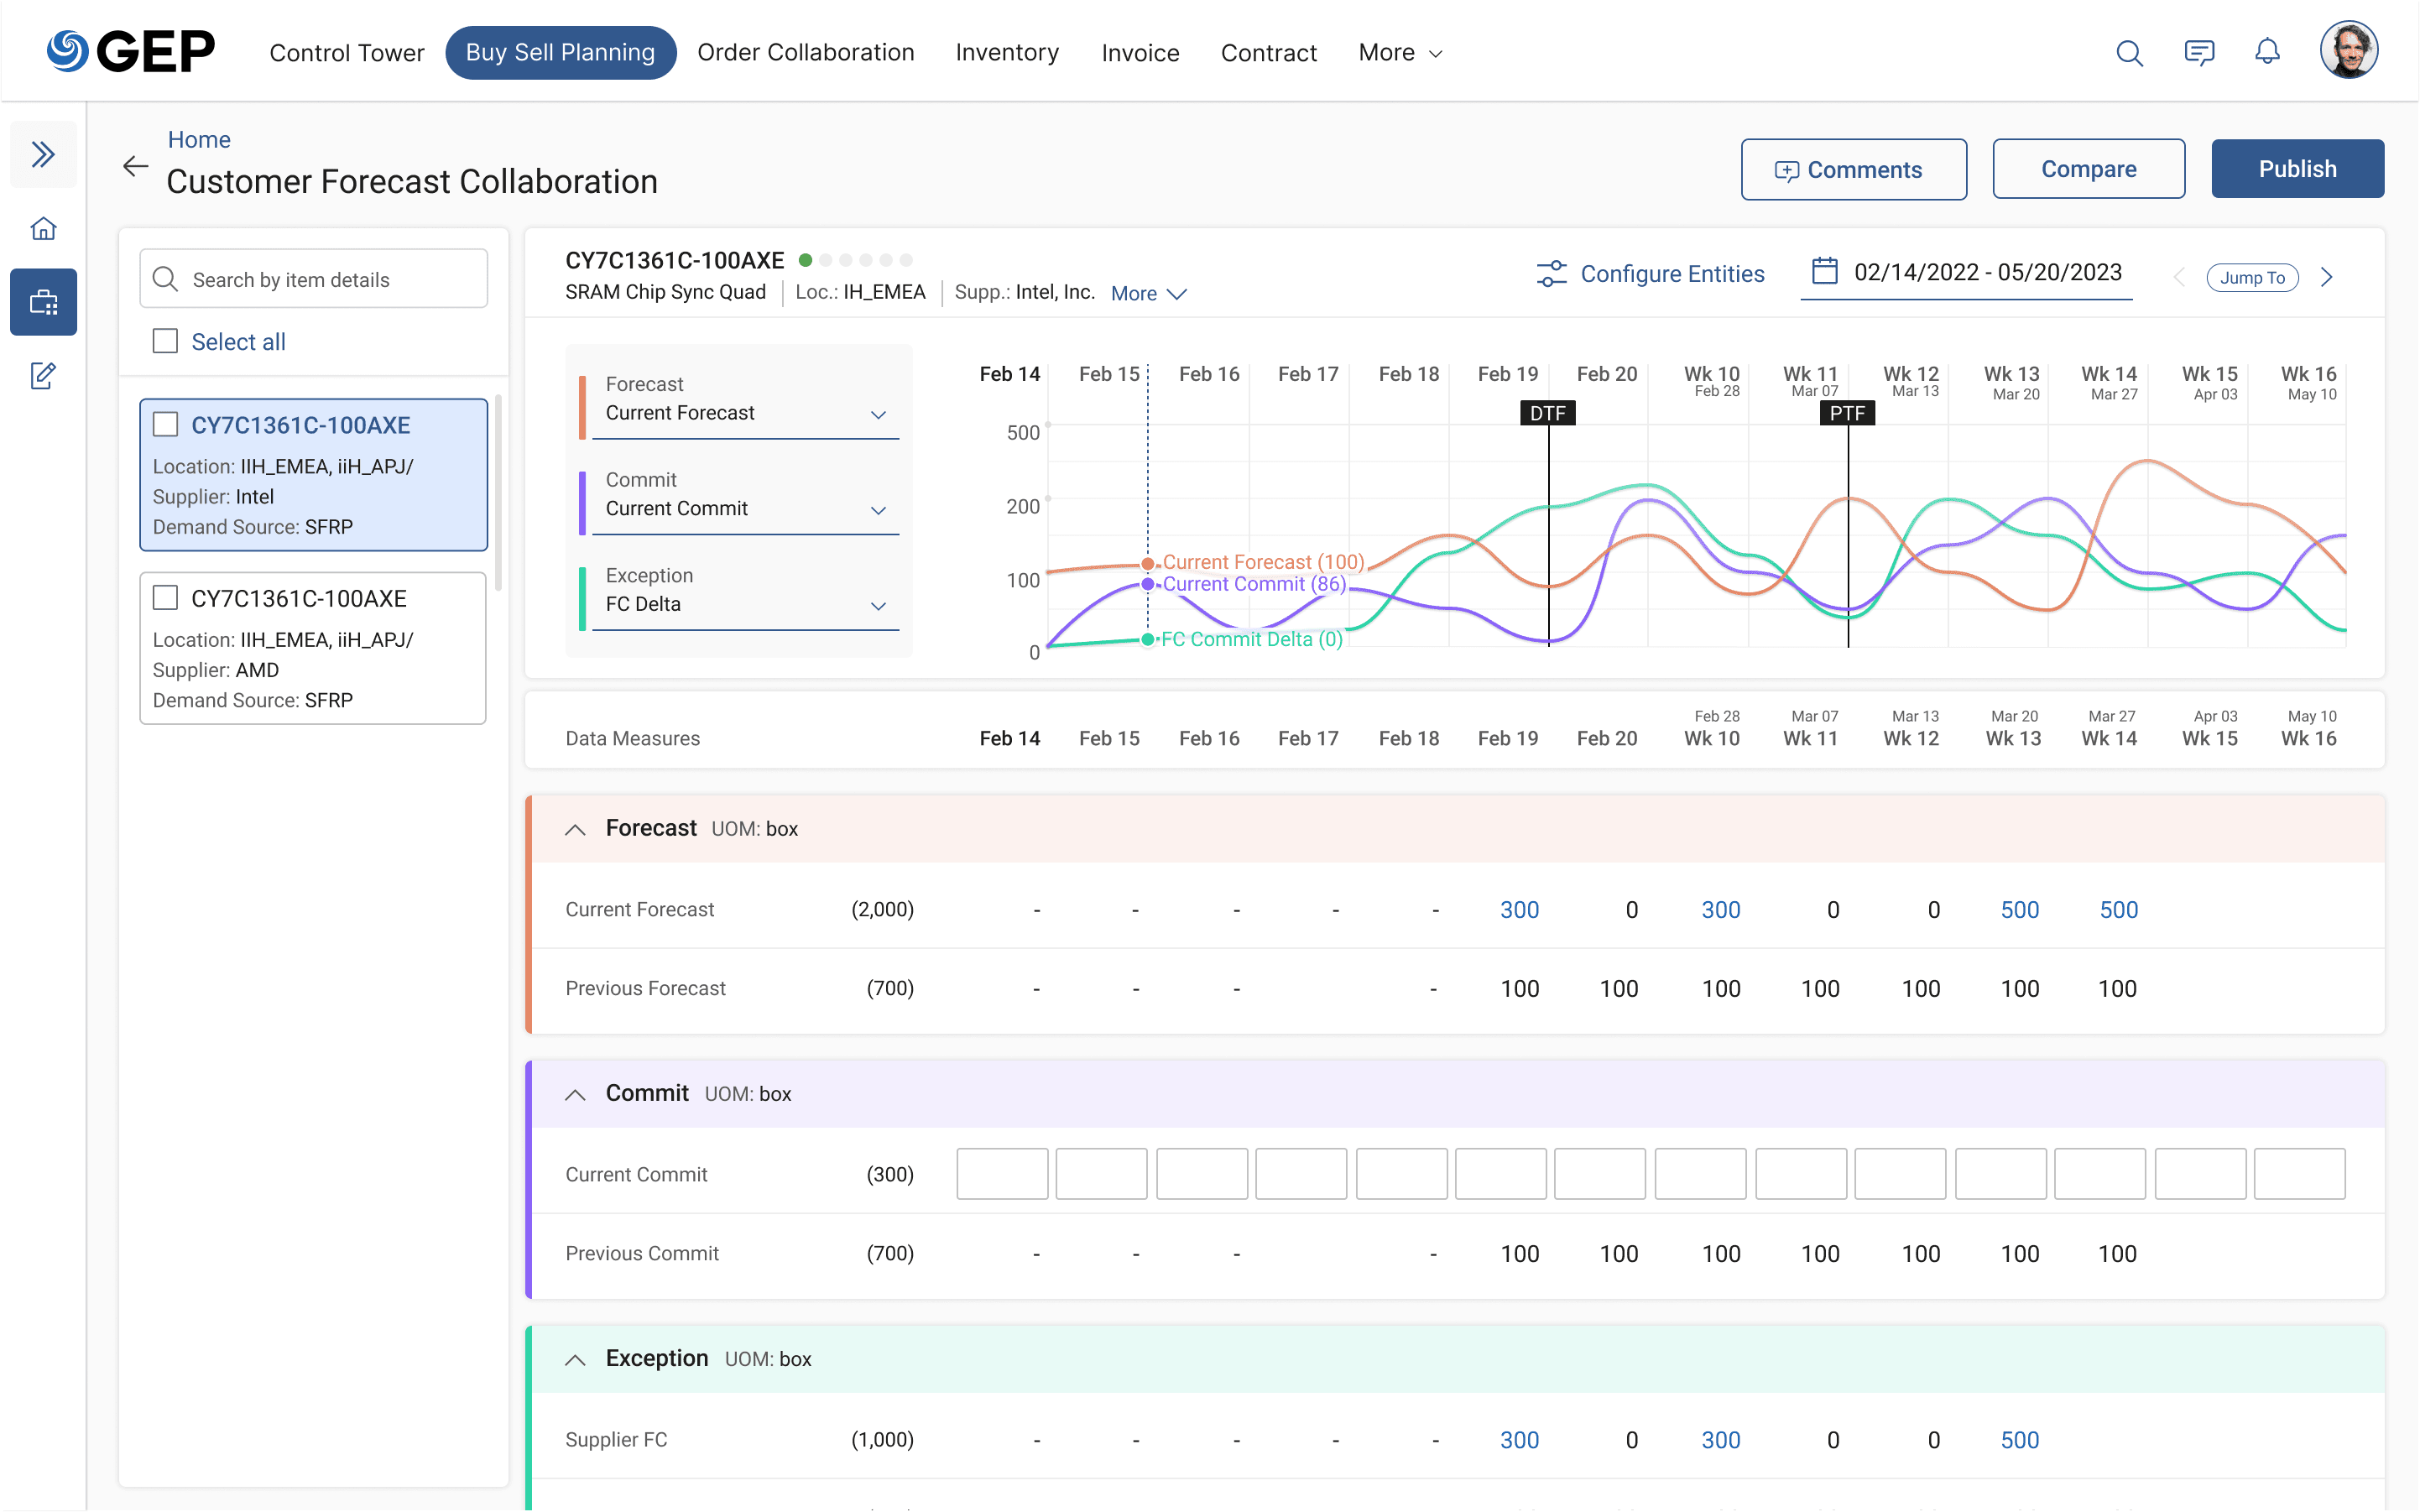This screenshot has width=2420, height=1512.
Task: Open notifications bell icon
Action: click(x=2267, y=52)
